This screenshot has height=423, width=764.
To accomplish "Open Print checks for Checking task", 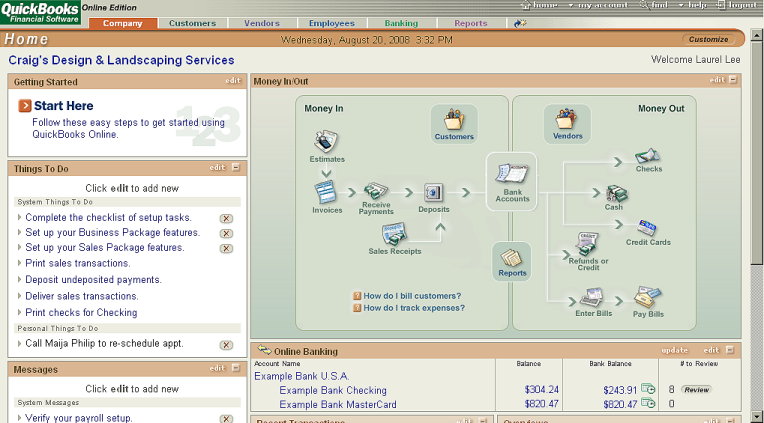I will pyautogui.click(x=81, y=312).
